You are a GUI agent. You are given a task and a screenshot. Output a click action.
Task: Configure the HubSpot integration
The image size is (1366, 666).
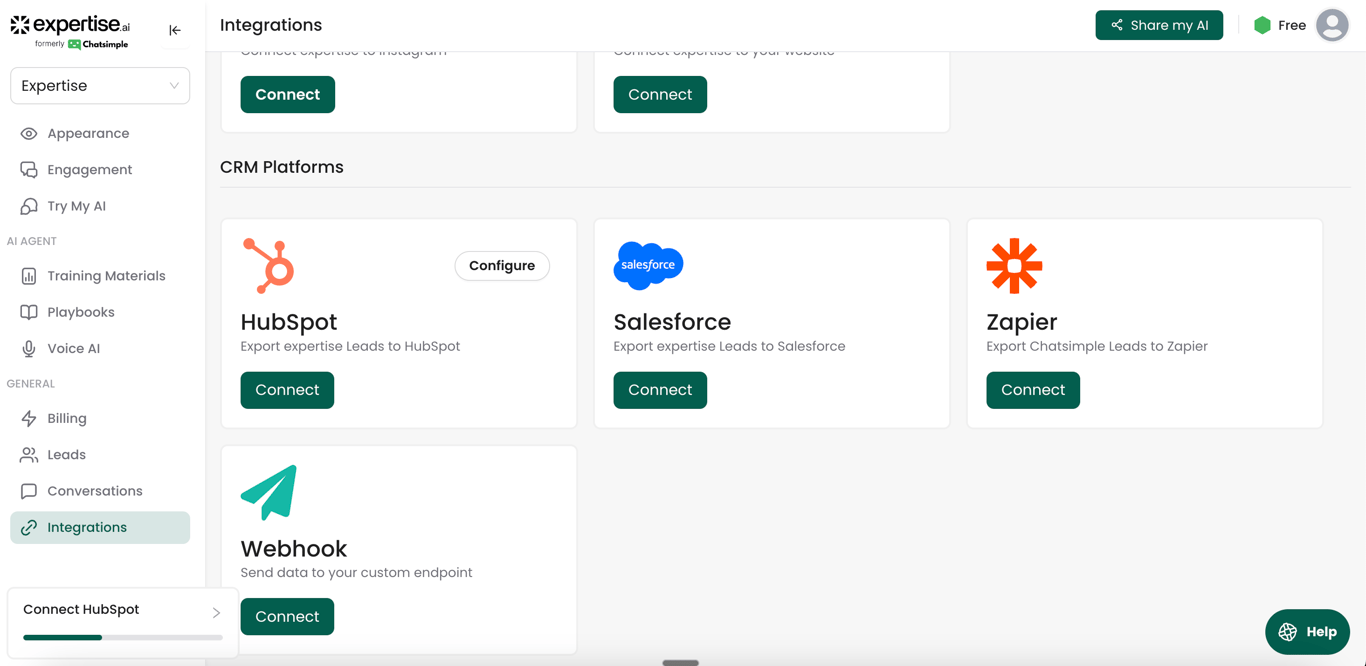(x=502, y=266)
